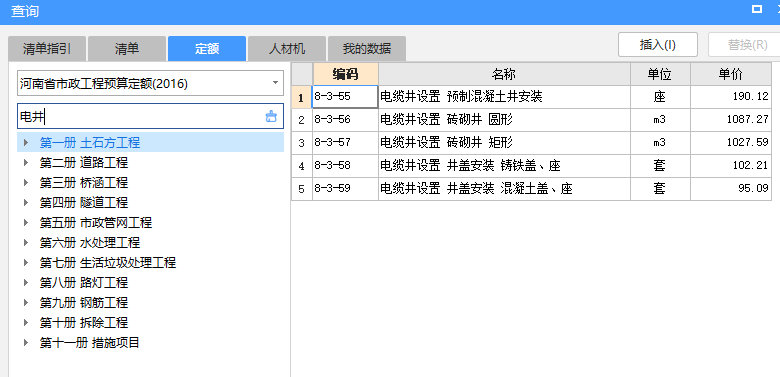Select 第二册 道路工程 tree item
780x377 pixels.
pos(84,163)
